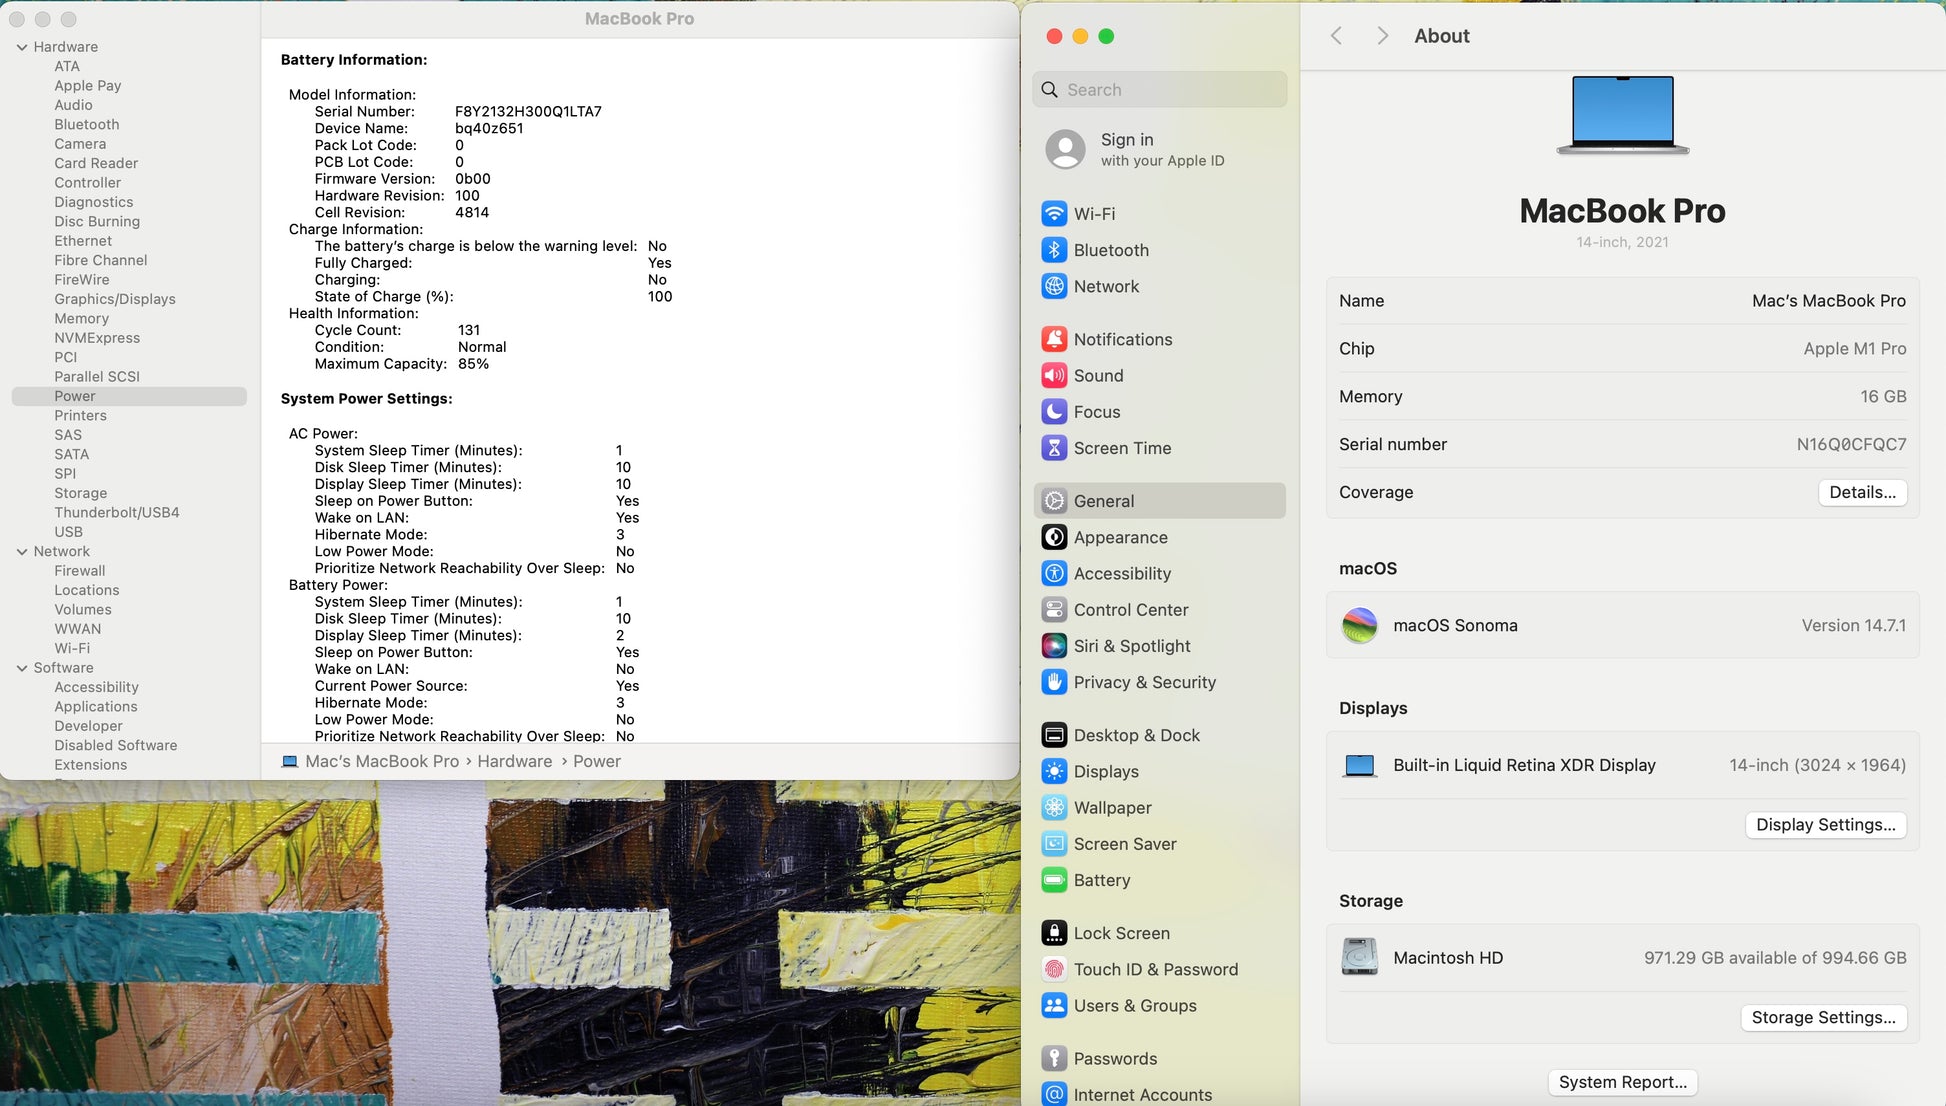The height and width of the screenshot is (1106, 1946).
Task: Select Graphics/Displays in hardware list
Action: pos(115,299)
